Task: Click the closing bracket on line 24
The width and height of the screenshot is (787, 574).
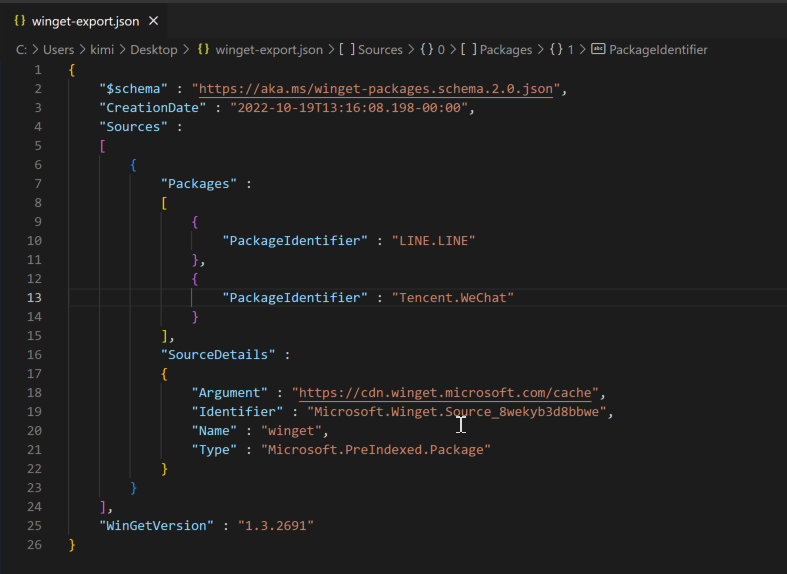Action: pos(102,507)
